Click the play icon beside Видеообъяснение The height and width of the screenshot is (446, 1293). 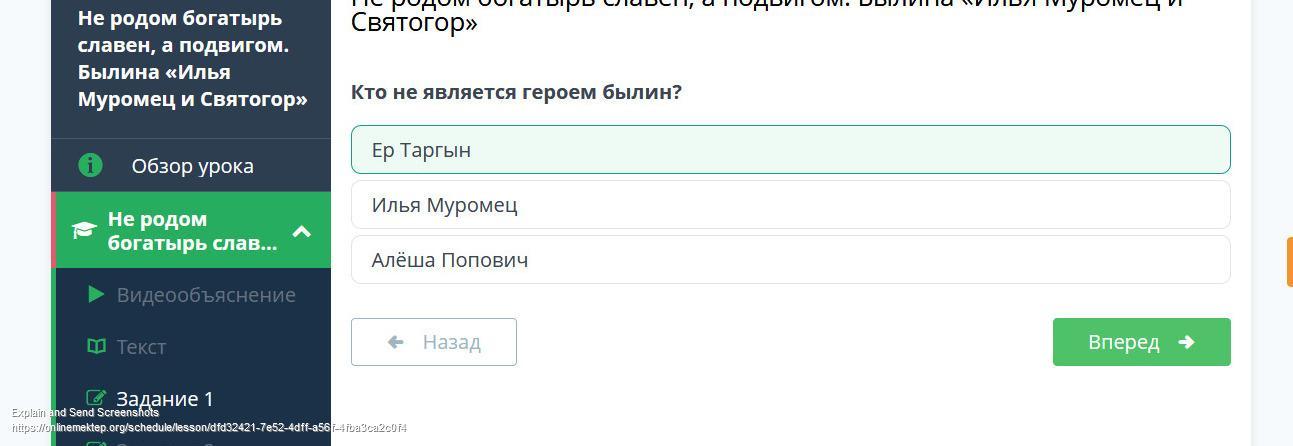click(x=96, y=294)
